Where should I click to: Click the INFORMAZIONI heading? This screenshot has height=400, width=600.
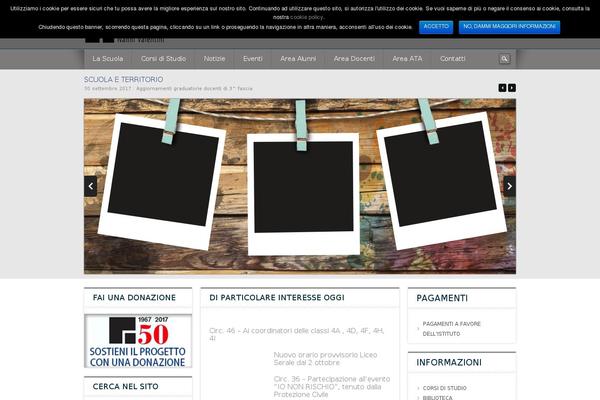point(449,362)
